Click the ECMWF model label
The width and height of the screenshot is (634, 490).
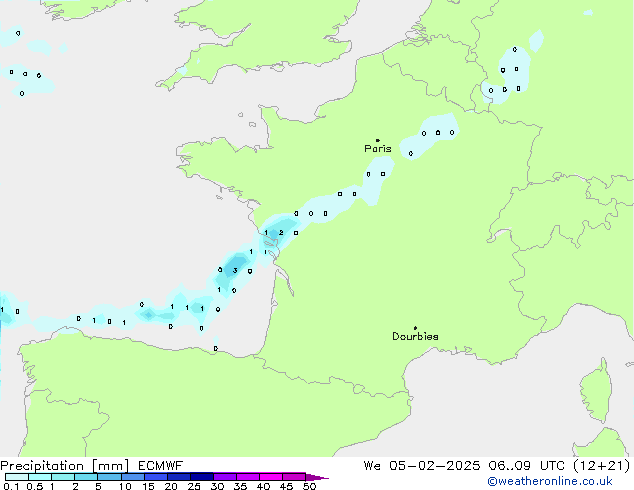point(161,466)
